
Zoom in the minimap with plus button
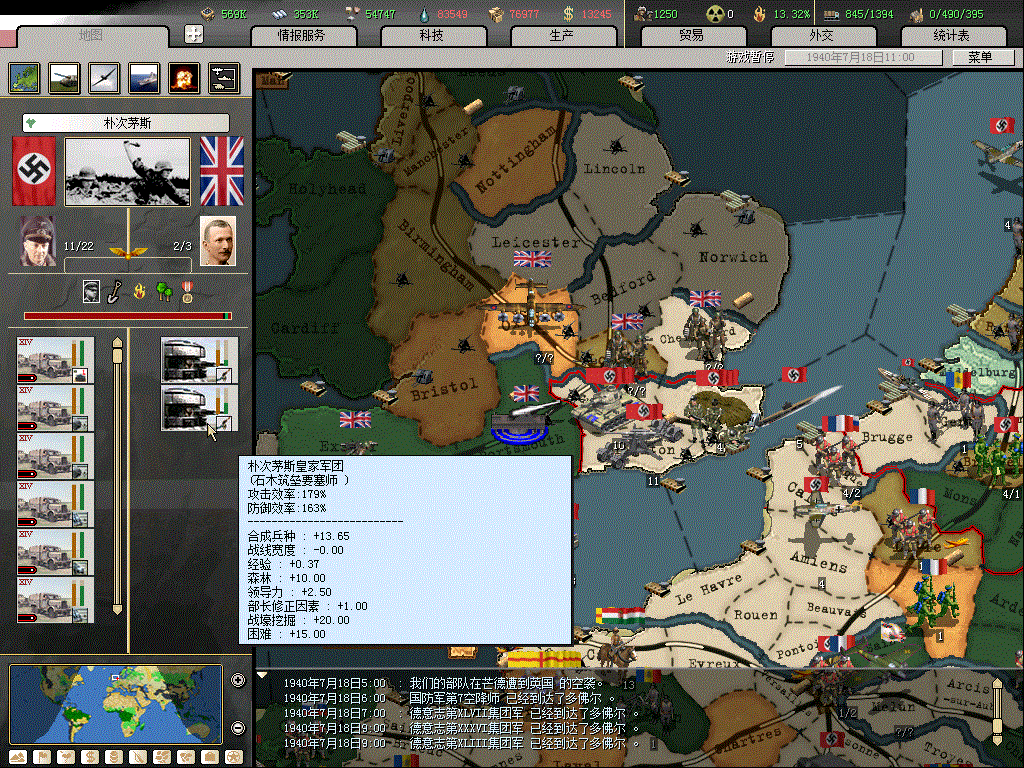pyautogui.click(x=238, y=680)
